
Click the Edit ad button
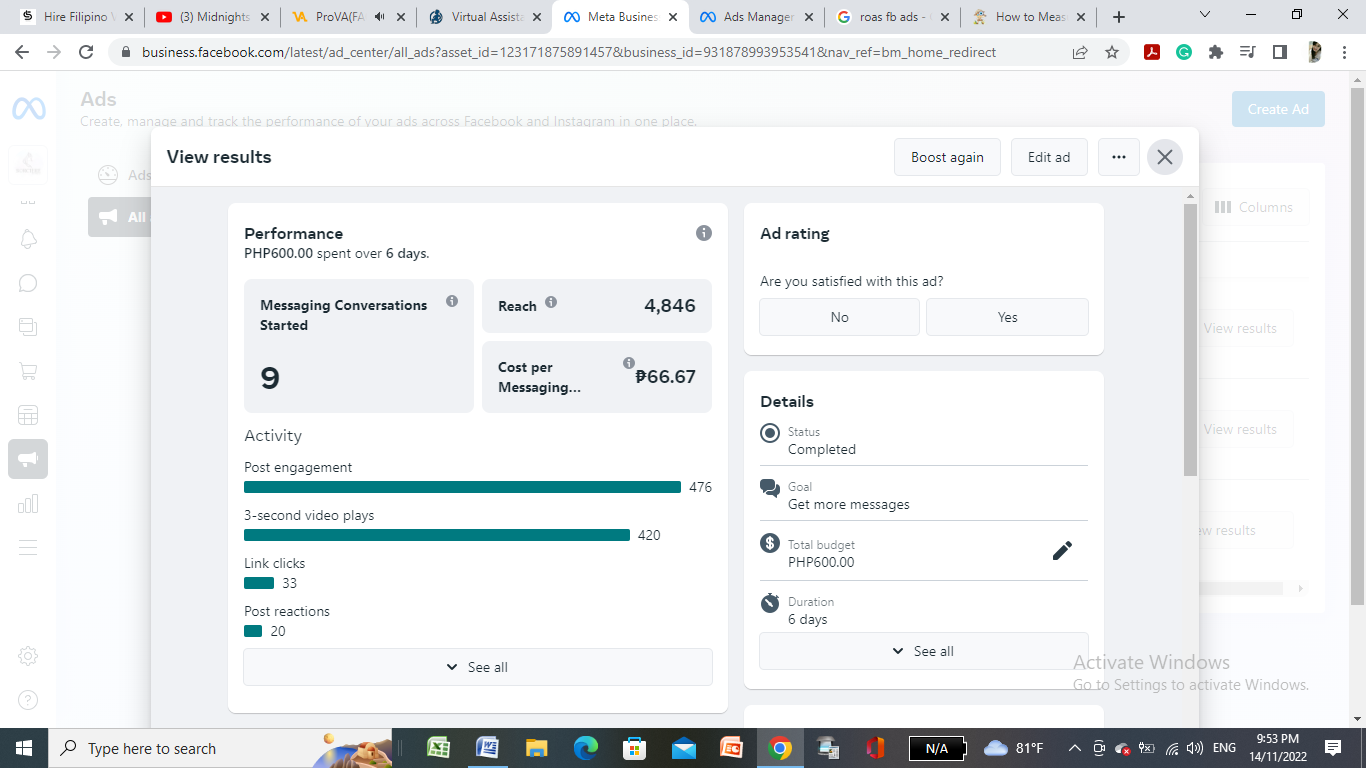tap(1049, 157)
